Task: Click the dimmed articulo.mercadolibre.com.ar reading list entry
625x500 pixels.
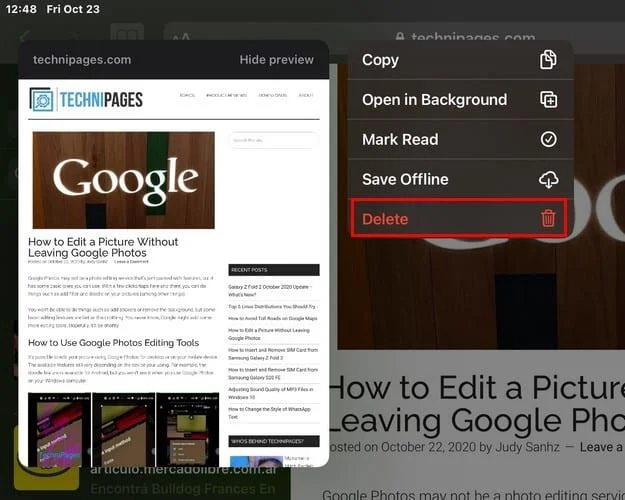Action: pos(183,470)
